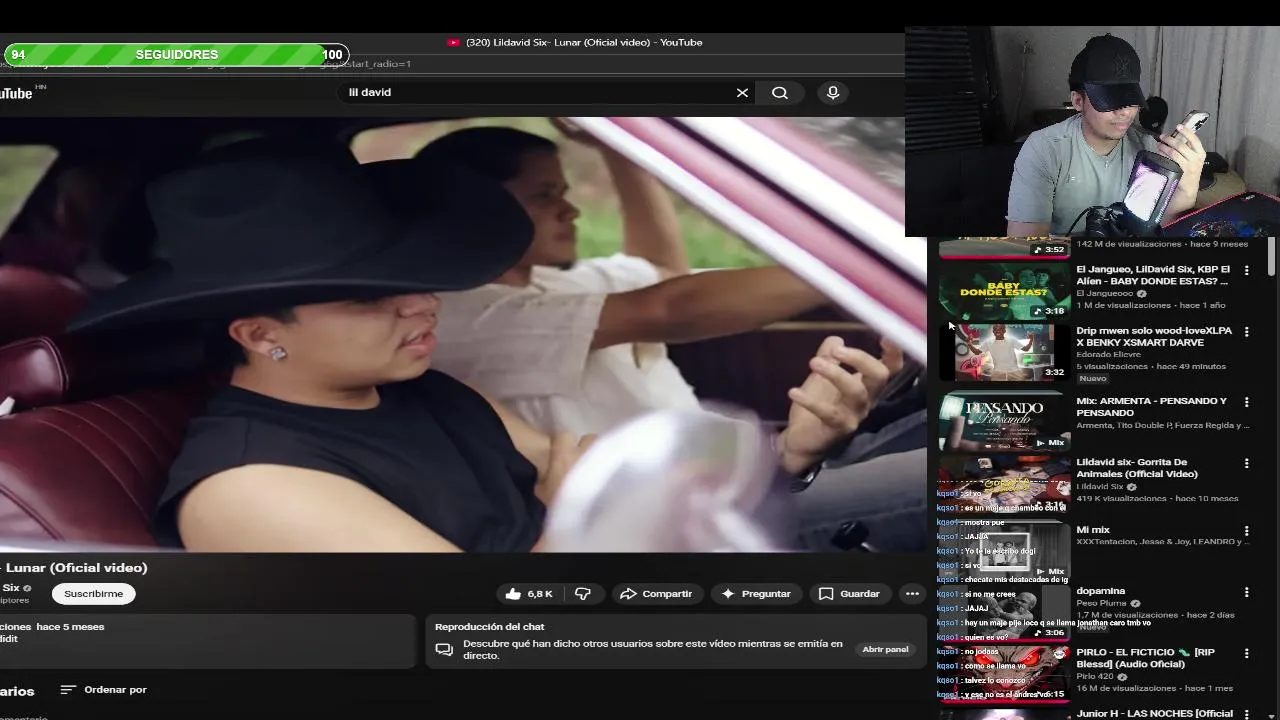This screenshot has height=720, width=1280.
Task: Open Ordenar por sort dropdown
Action: tap(104, 690)
